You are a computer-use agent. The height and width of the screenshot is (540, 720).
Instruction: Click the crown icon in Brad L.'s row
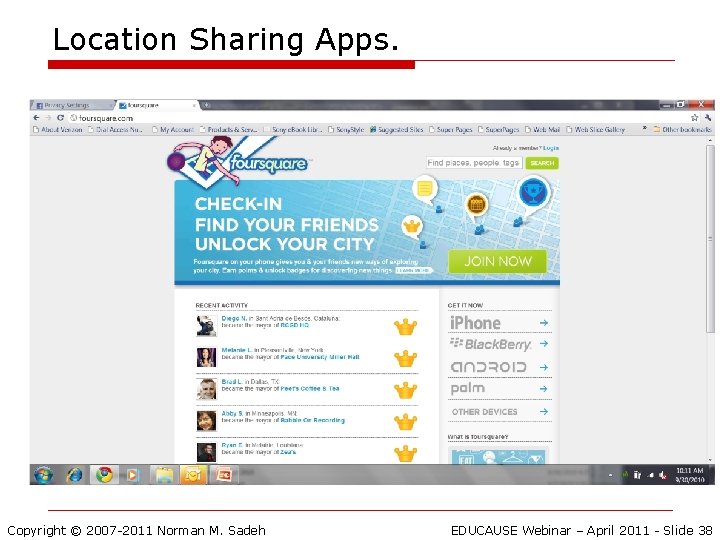pyautogui.click(x=405, y=390)
